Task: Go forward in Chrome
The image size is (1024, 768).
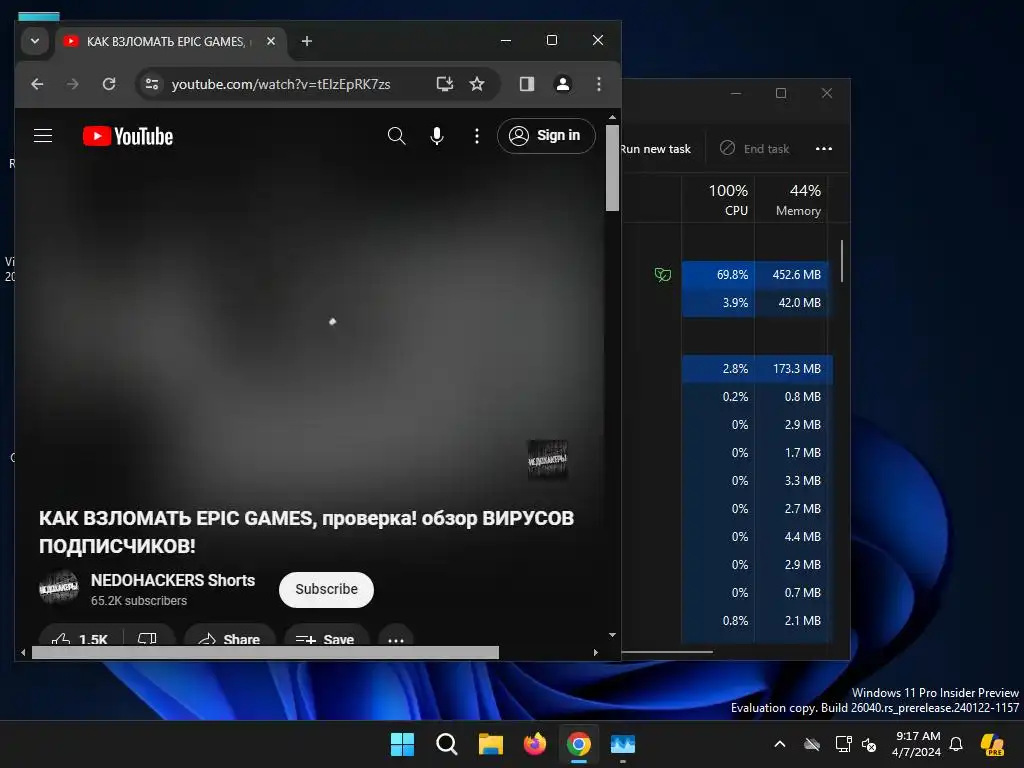Action: (x=72, y=84)
